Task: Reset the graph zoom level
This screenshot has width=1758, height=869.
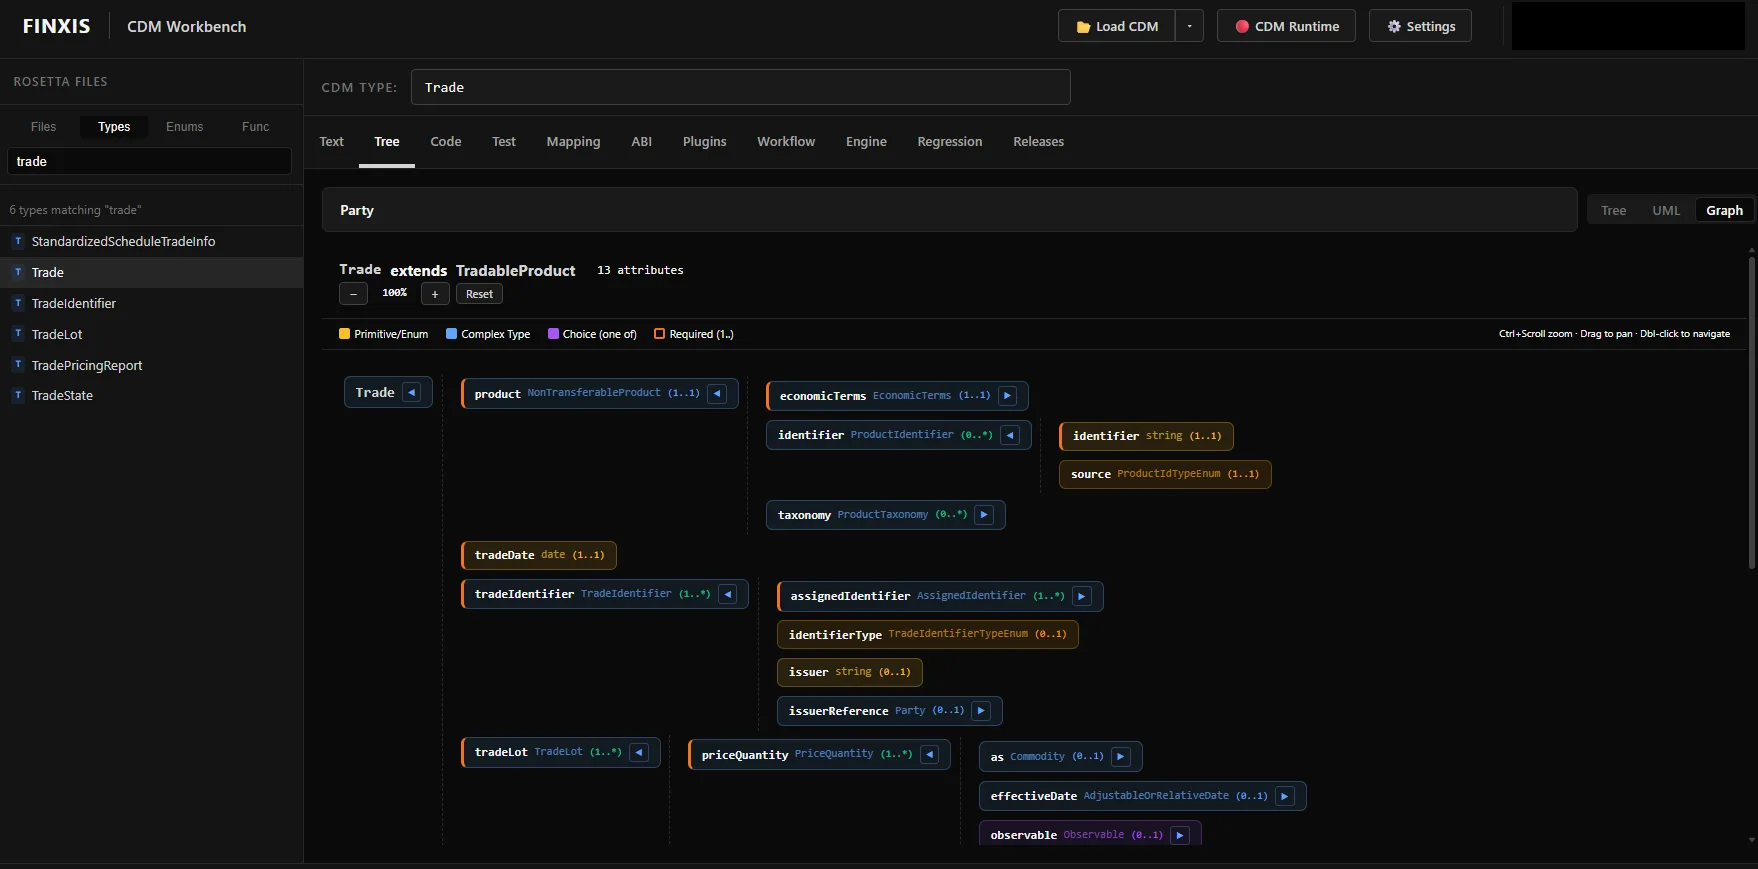Action: click(x=479, y=294)
